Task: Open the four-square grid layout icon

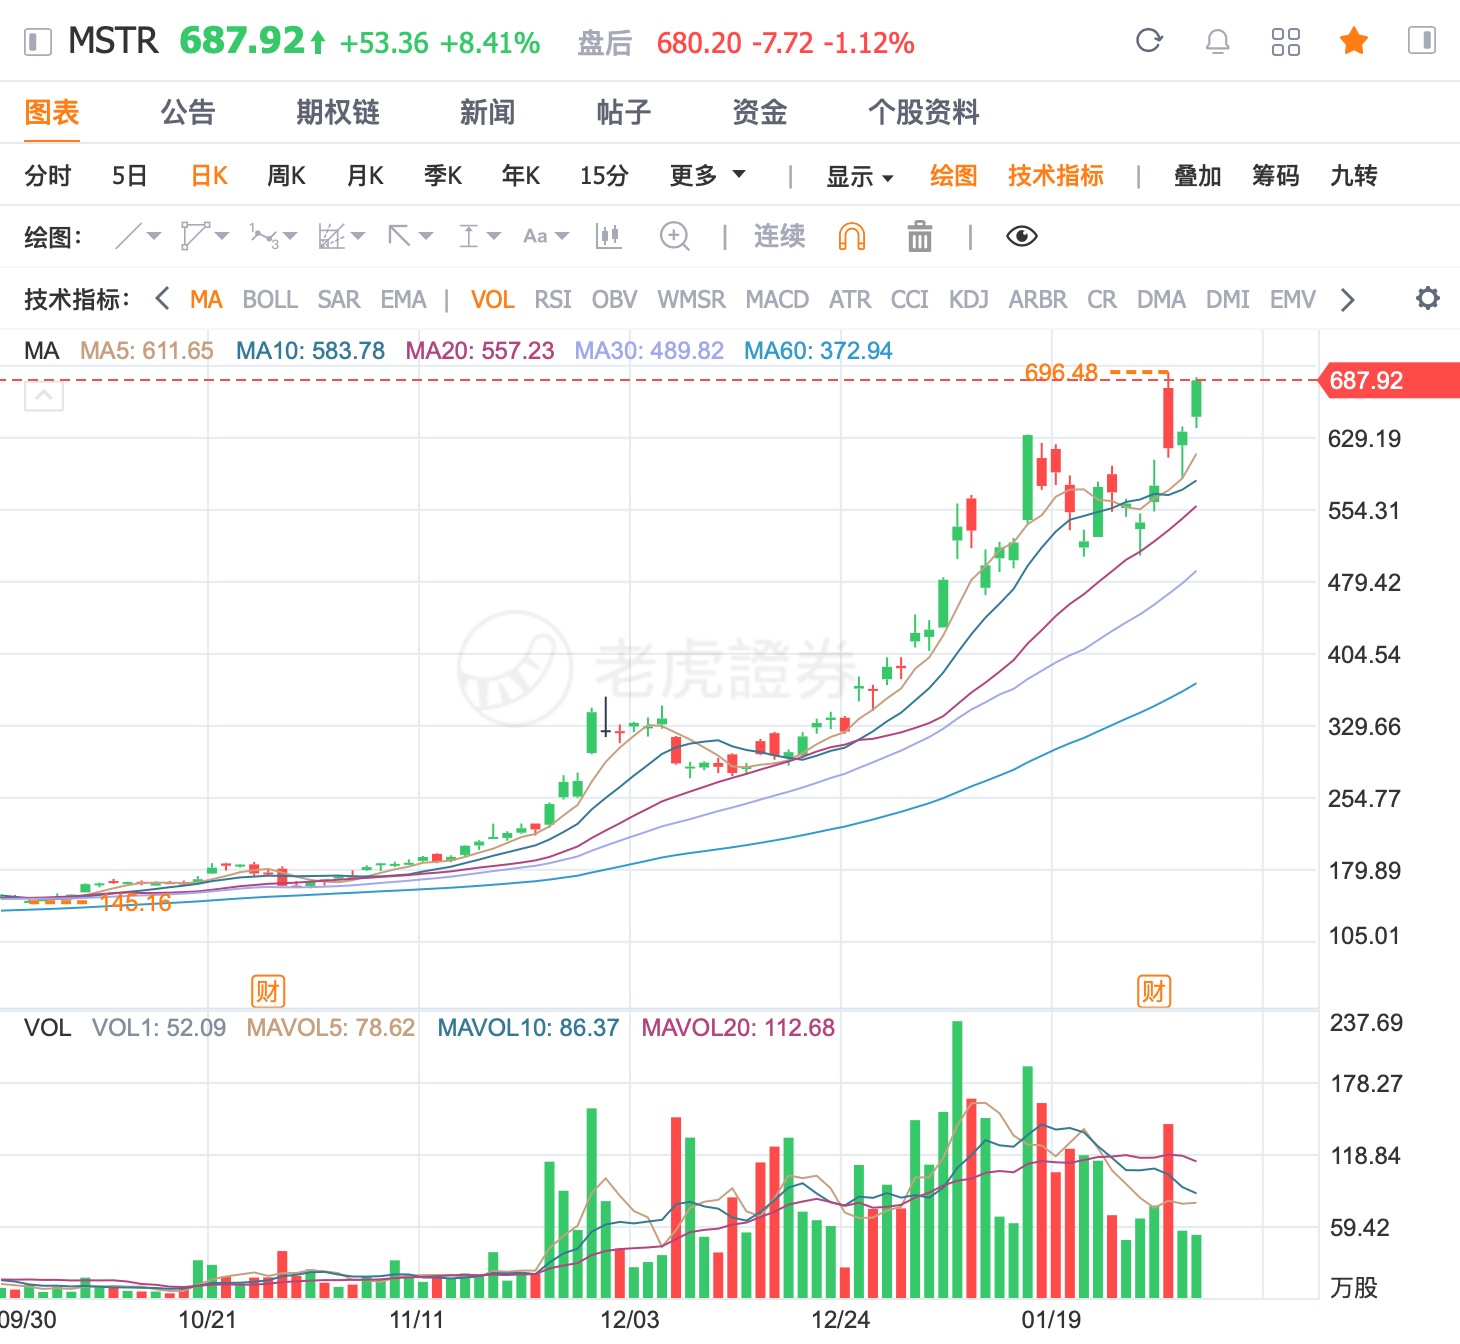Action: point(1285,41)
